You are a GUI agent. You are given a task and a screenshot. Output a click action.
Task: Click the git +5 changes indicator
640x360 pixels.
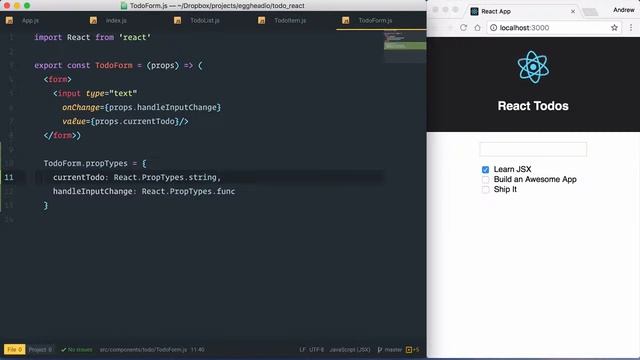point(413,349)
